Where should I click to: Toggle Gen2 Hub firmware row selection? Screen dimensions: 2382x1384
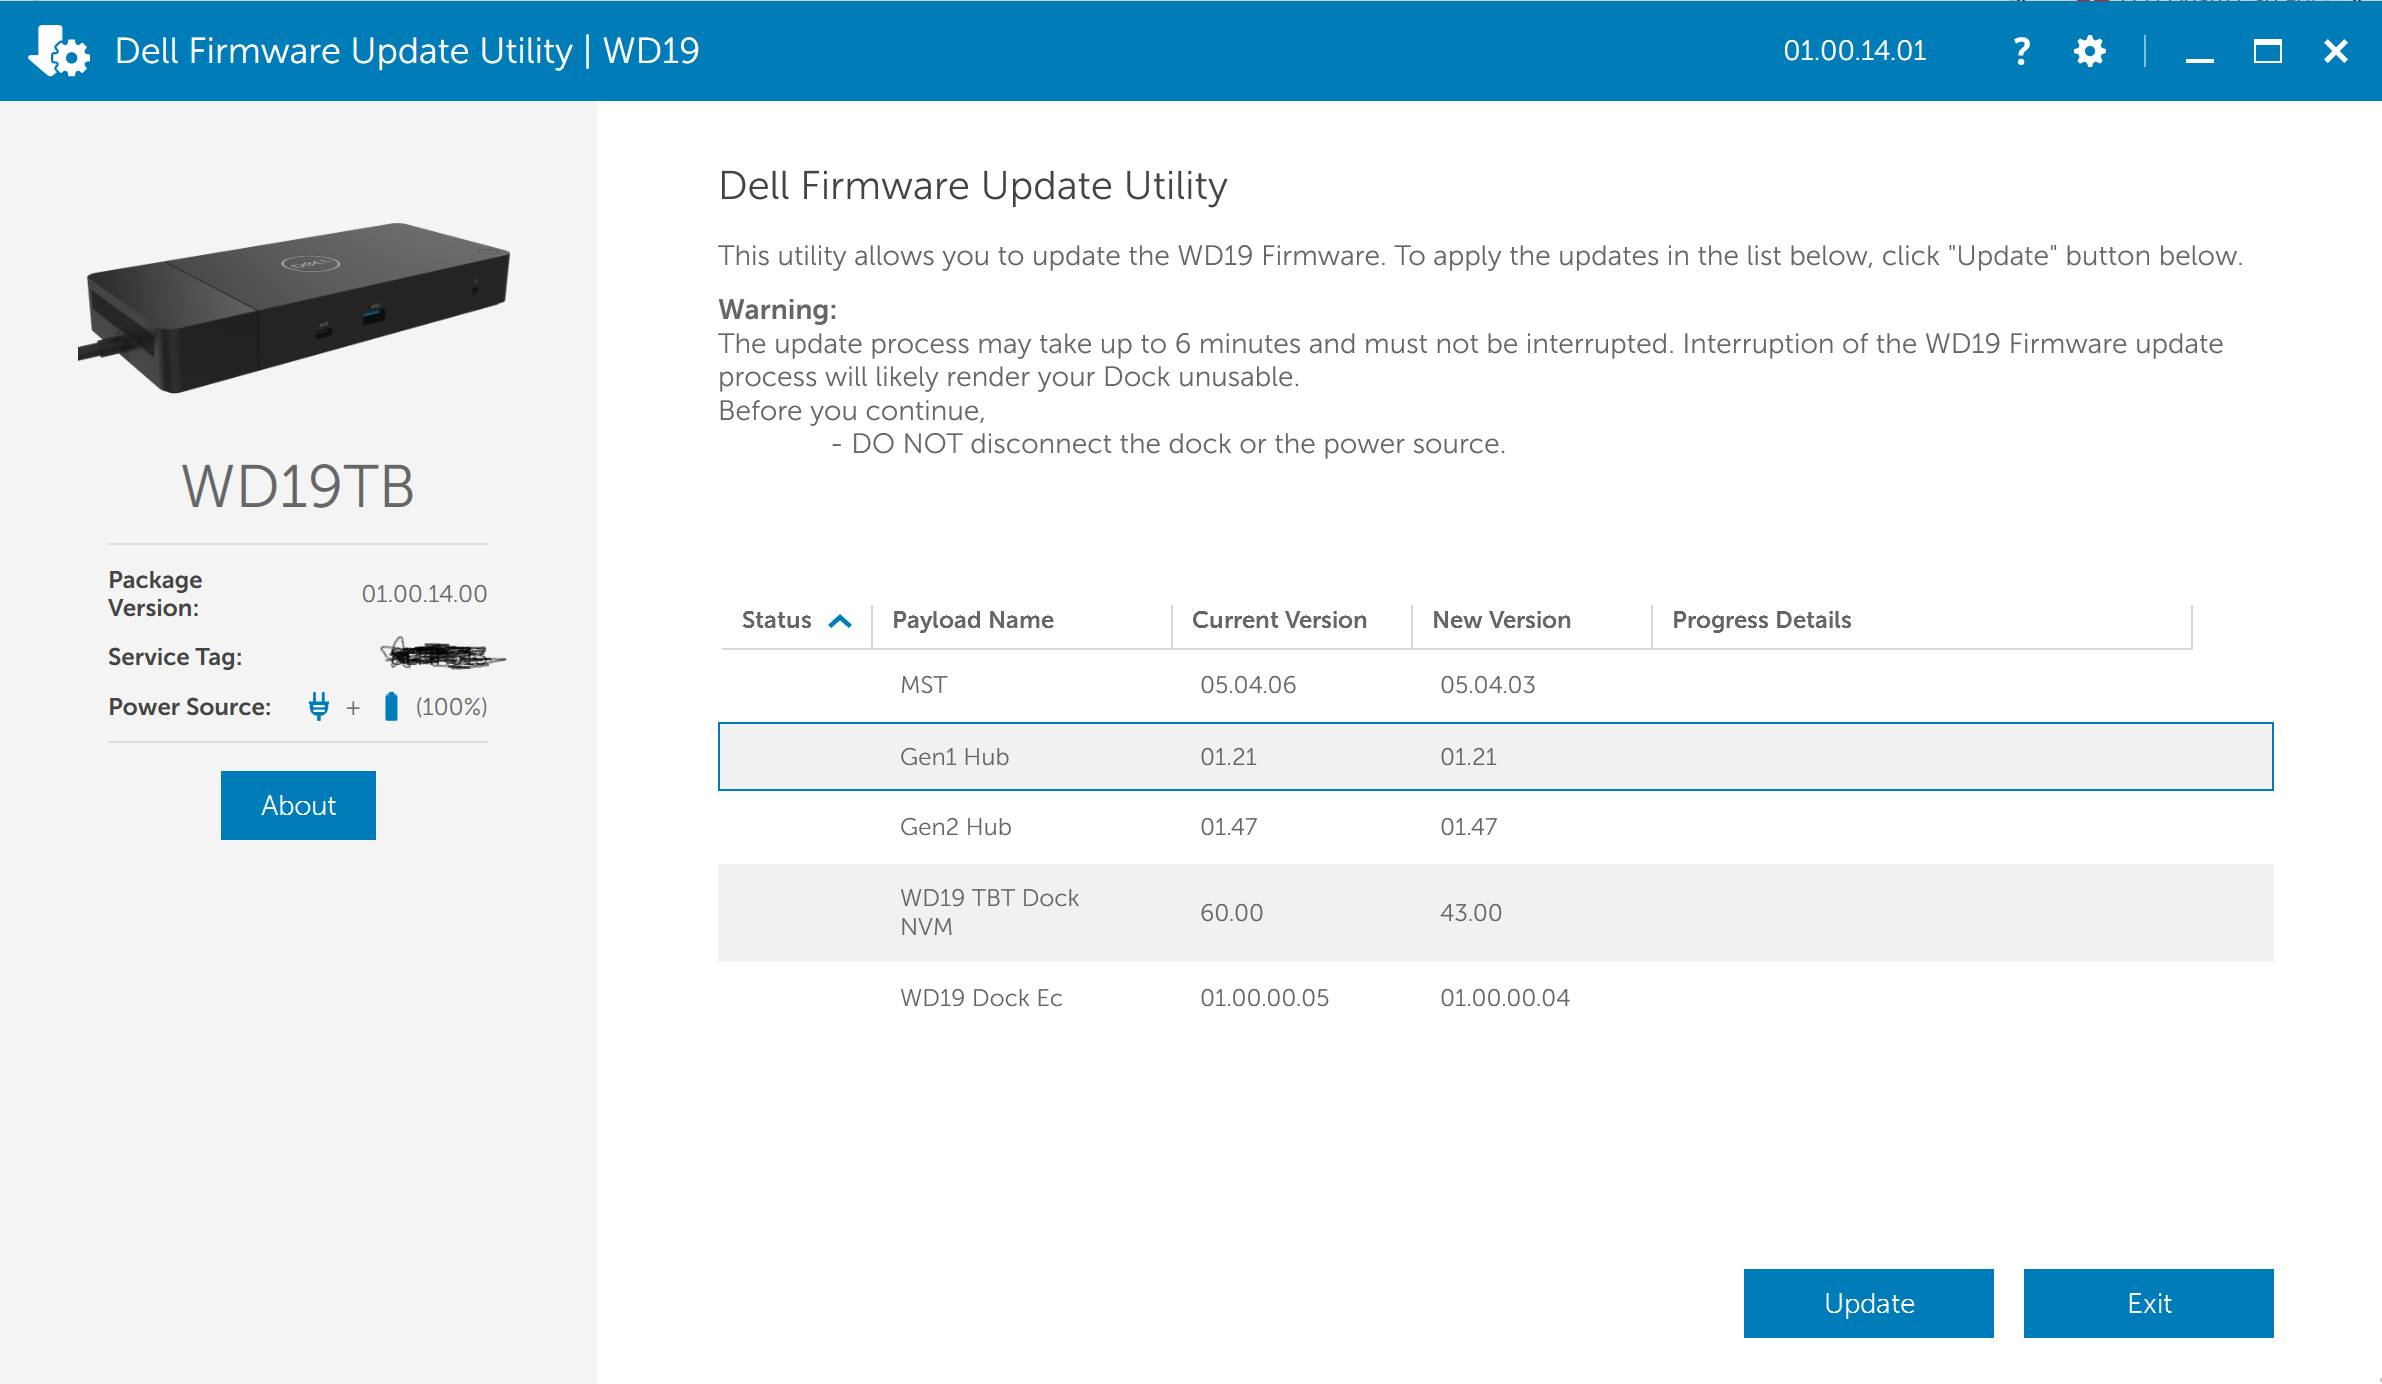click(1496, 825)
